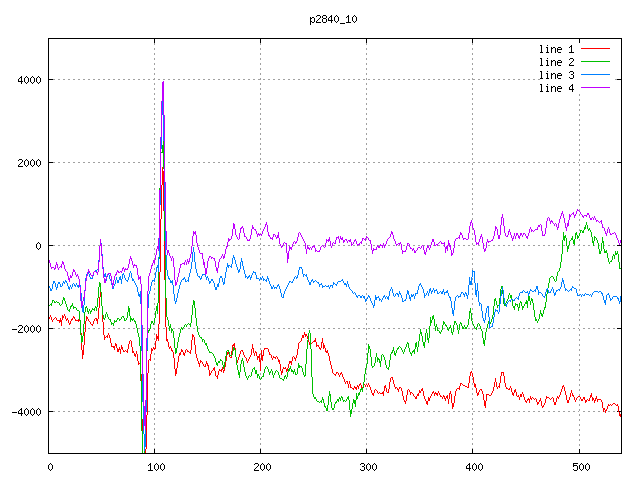
Task: Click the purple line 4 legend sample
Action: (x=596, y=89)
